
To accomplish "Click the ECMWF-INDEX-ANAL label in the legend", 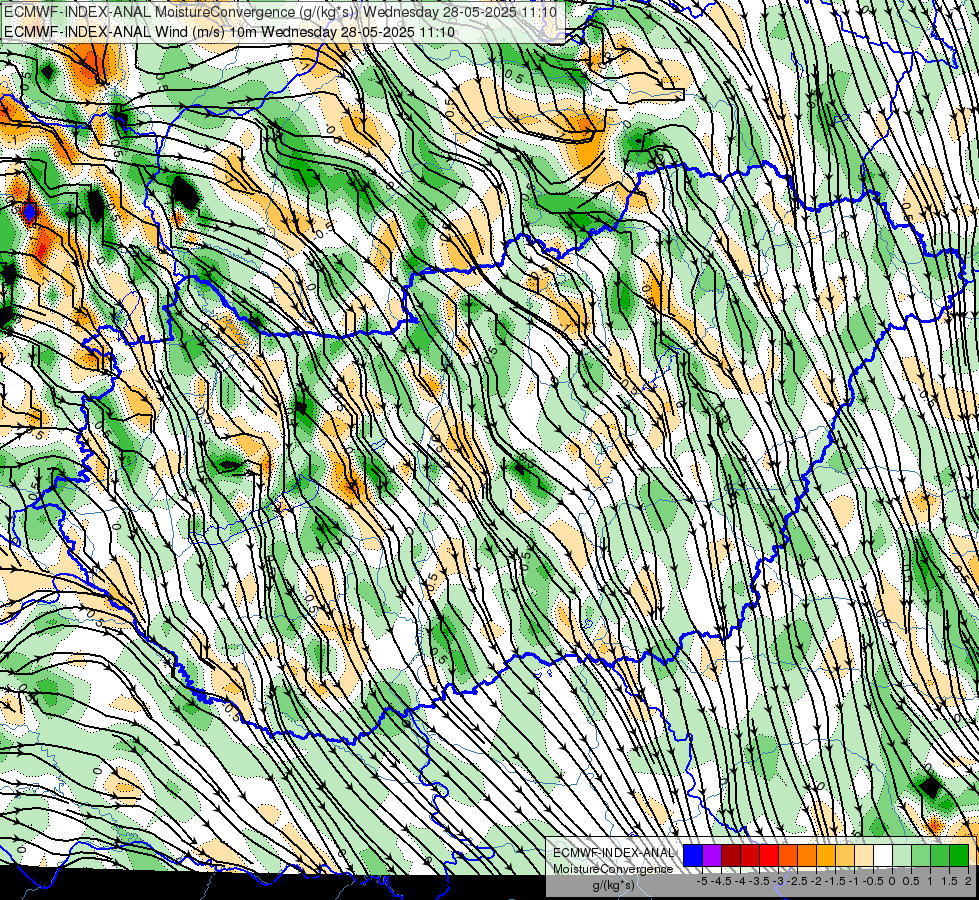I will (614, 853).
